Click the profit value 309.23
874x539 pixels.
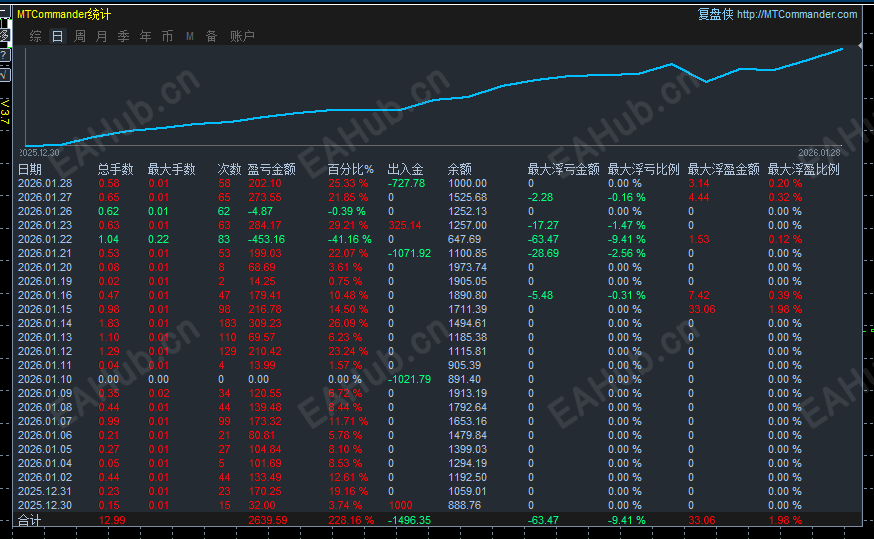265,323
